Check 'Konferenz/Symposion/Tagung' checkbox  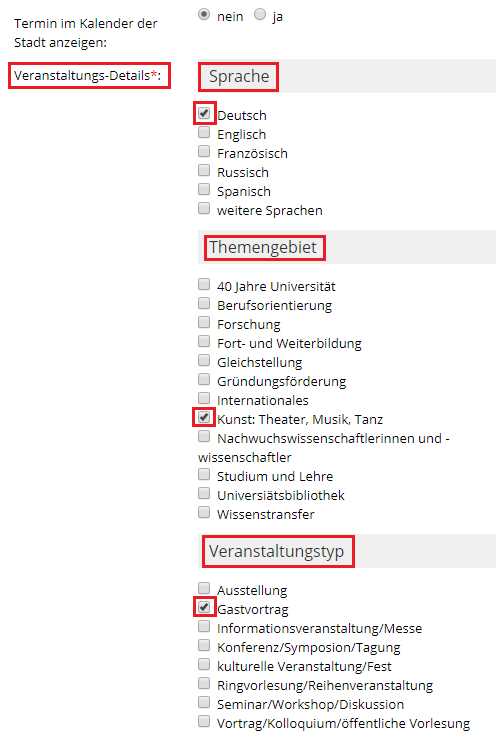(204, 645)
